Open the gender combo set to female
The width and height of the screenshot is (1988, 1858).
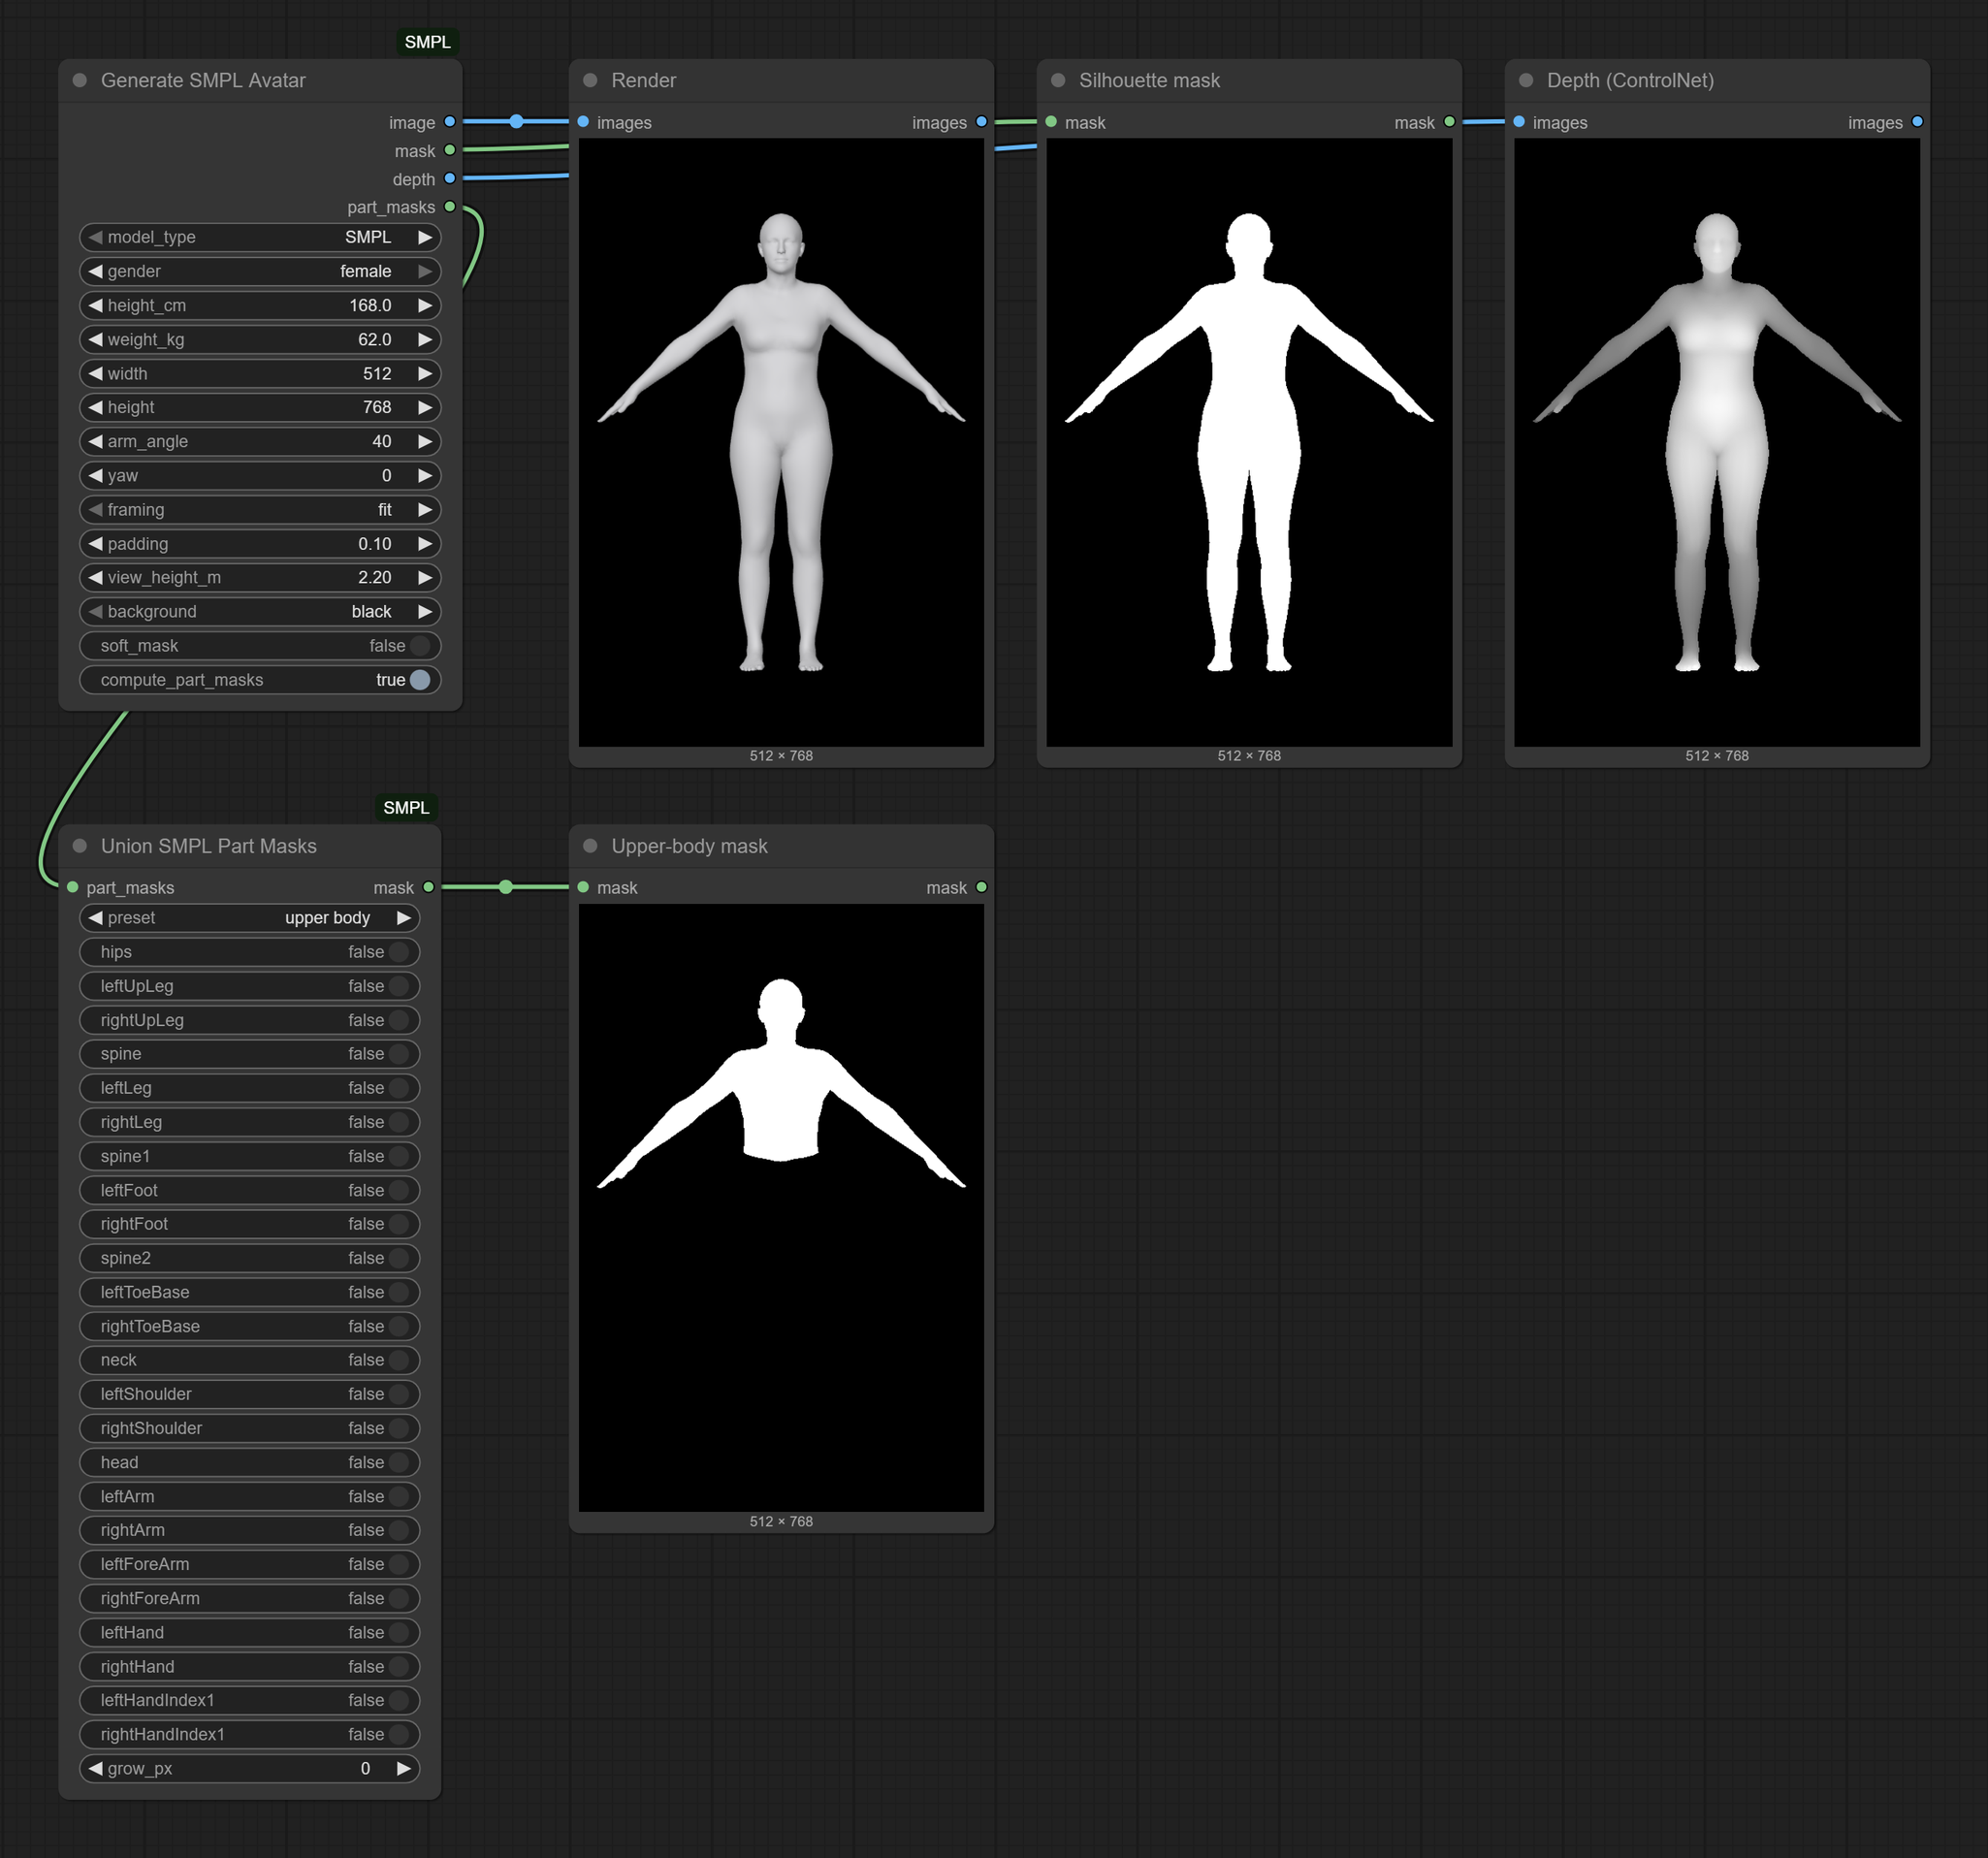click(x=260, y=271)
